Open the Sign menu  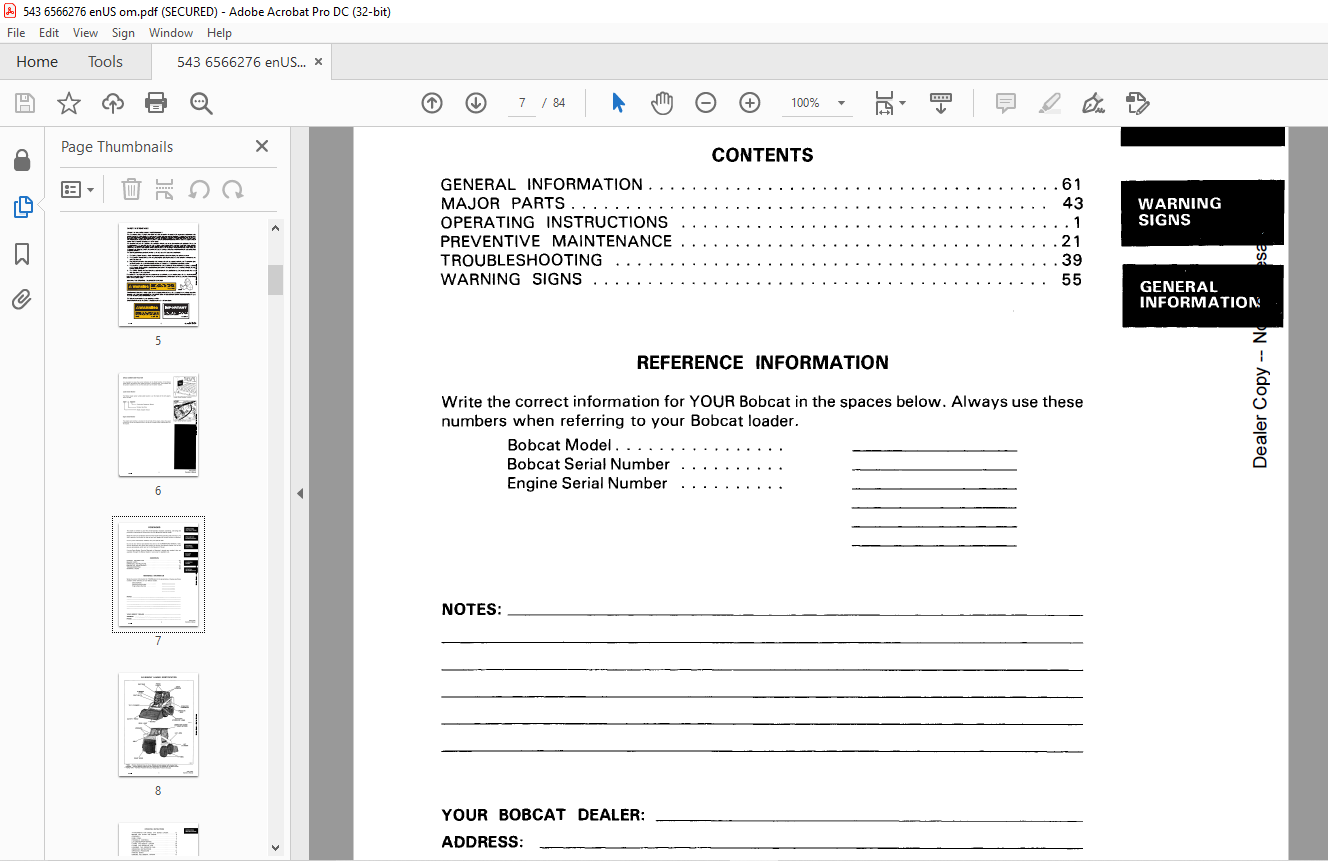point(123,33)
